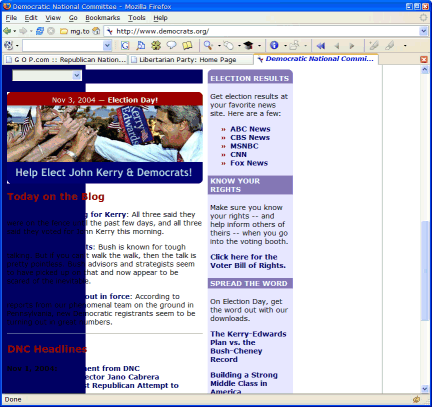Open the Help menu
The height and width of the screenshot is (407, 432).
[x=160, y=18]
